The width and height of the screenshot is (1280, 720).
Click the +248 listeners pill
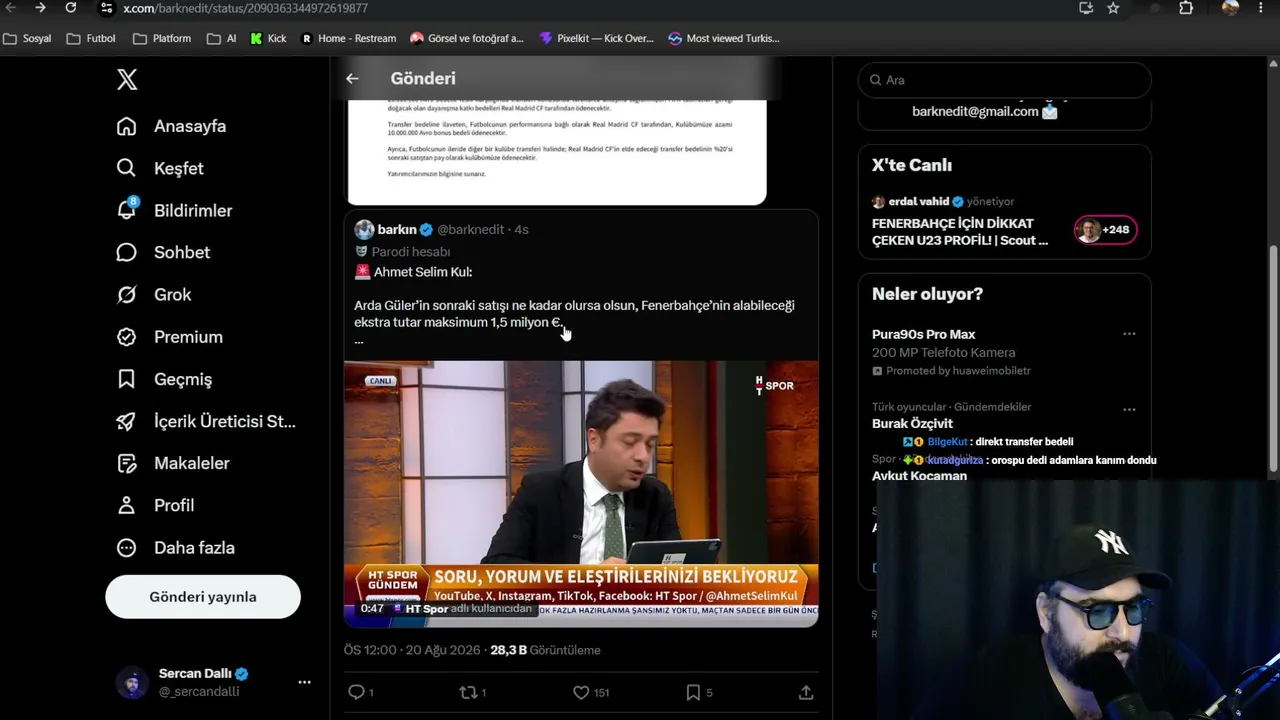click(x=1105, y=230)
